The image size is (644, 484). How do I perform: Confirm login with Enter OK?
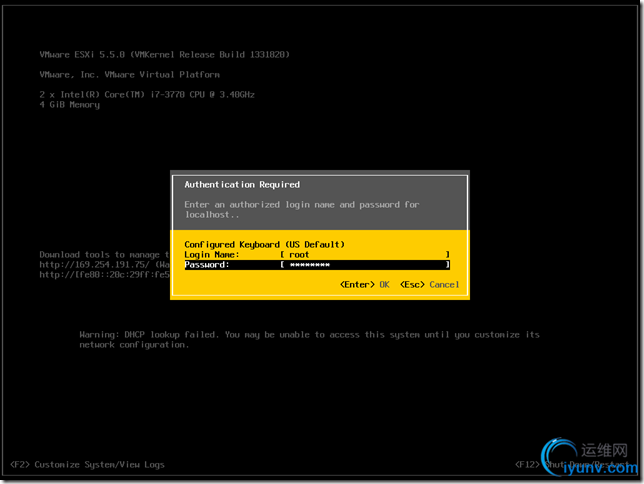pyautogui.click(x=365, y=285)
